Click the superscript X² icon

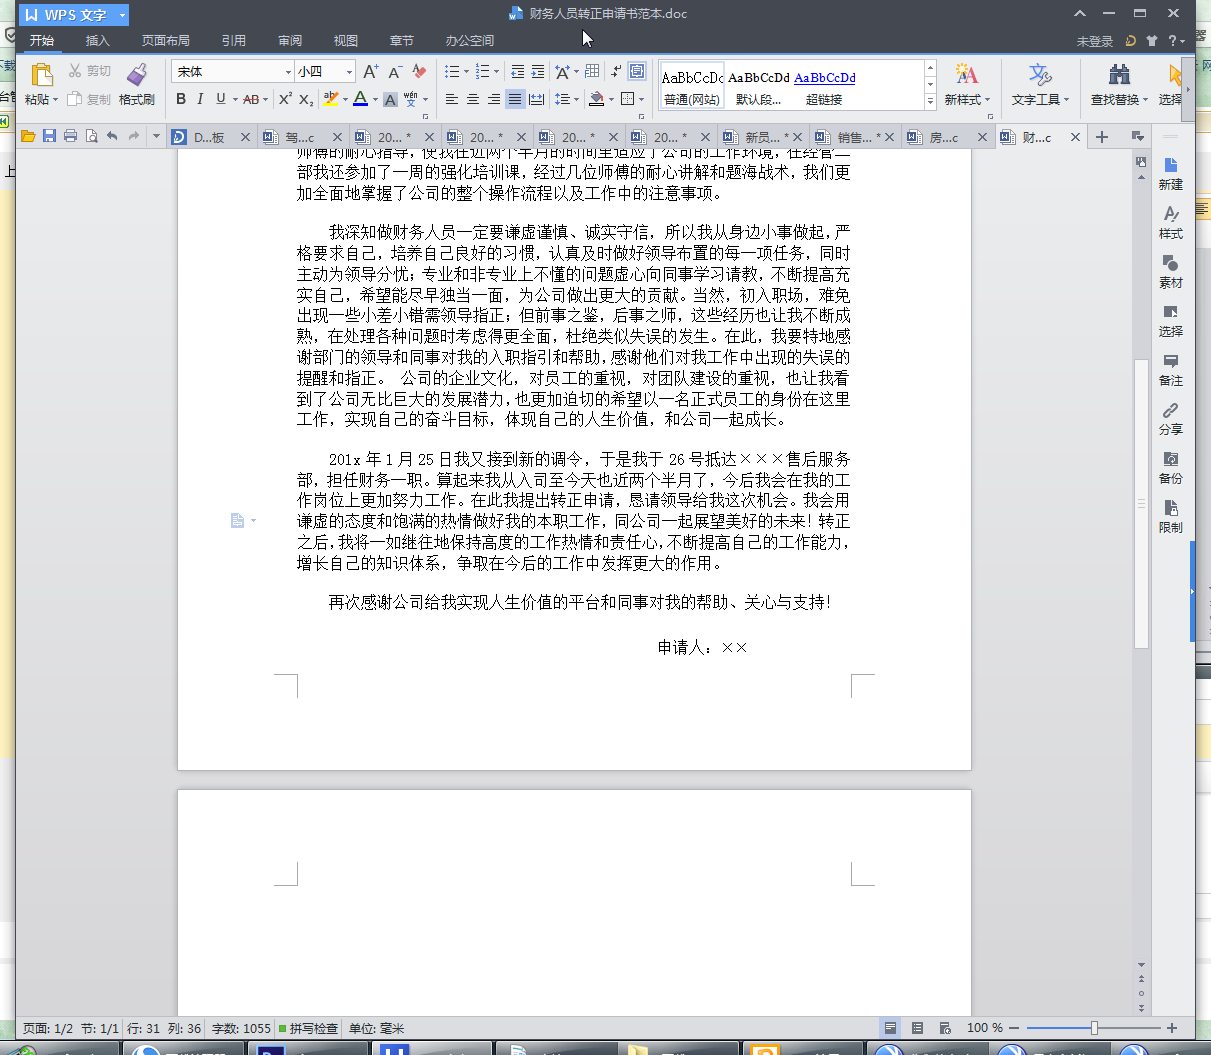click(285, 99)
